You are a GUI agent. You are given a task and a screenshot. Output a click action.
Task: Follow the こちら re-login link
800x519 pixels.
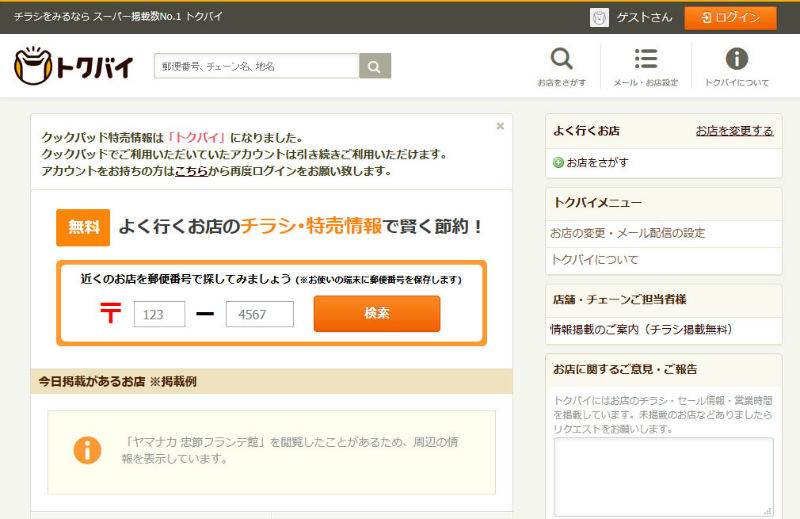tap(191, 171)
